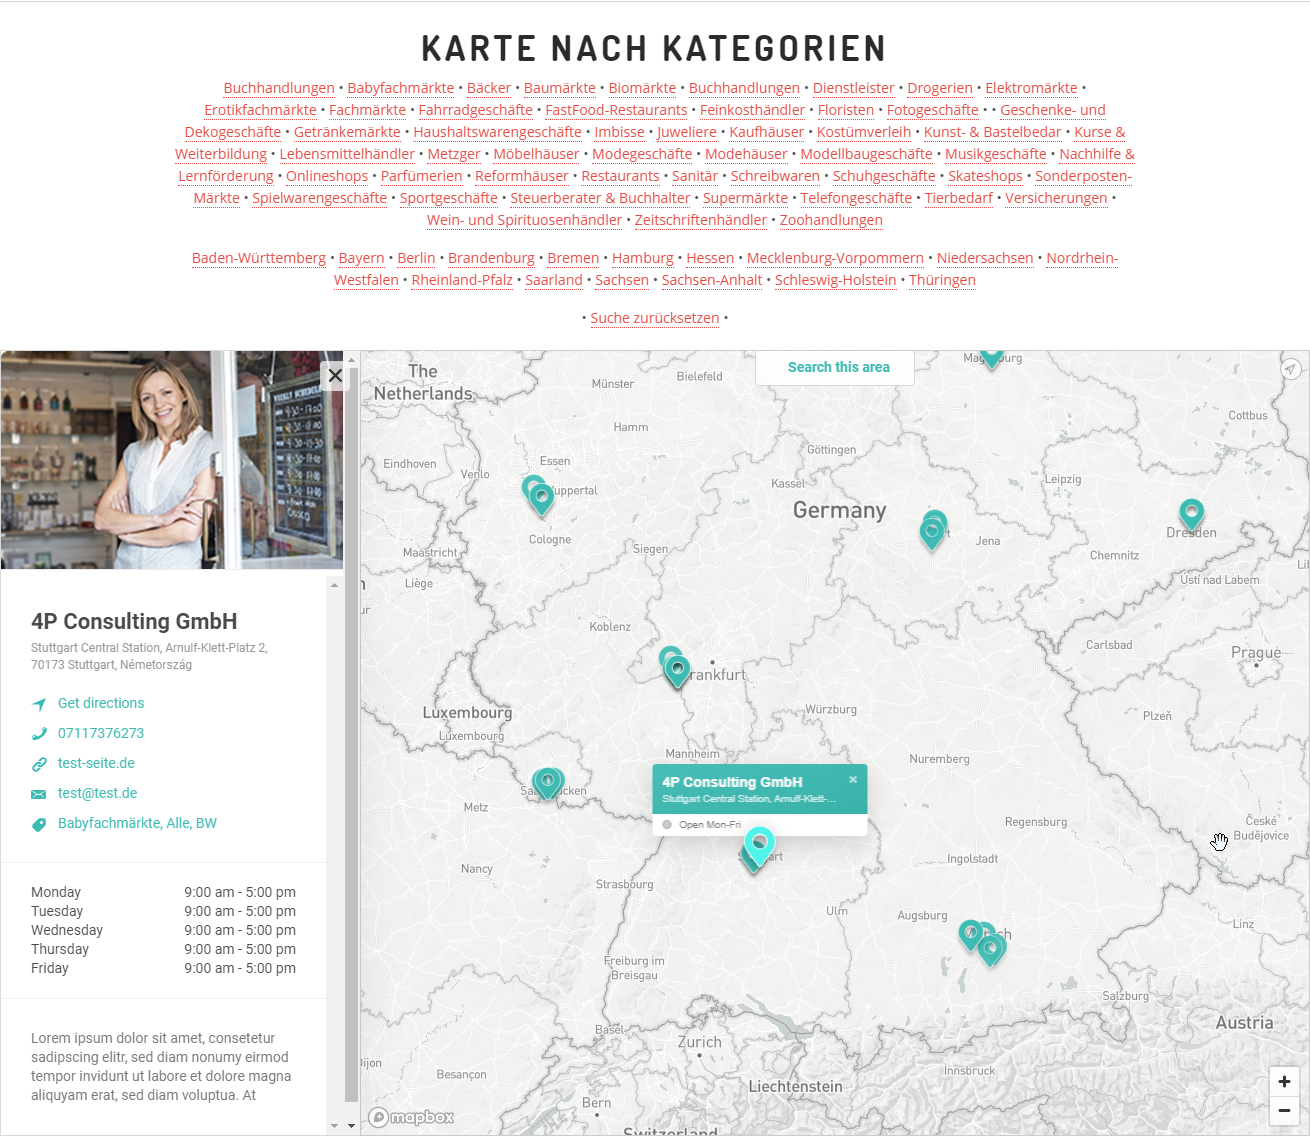Filter by Juweliere category

pos(687,132)
